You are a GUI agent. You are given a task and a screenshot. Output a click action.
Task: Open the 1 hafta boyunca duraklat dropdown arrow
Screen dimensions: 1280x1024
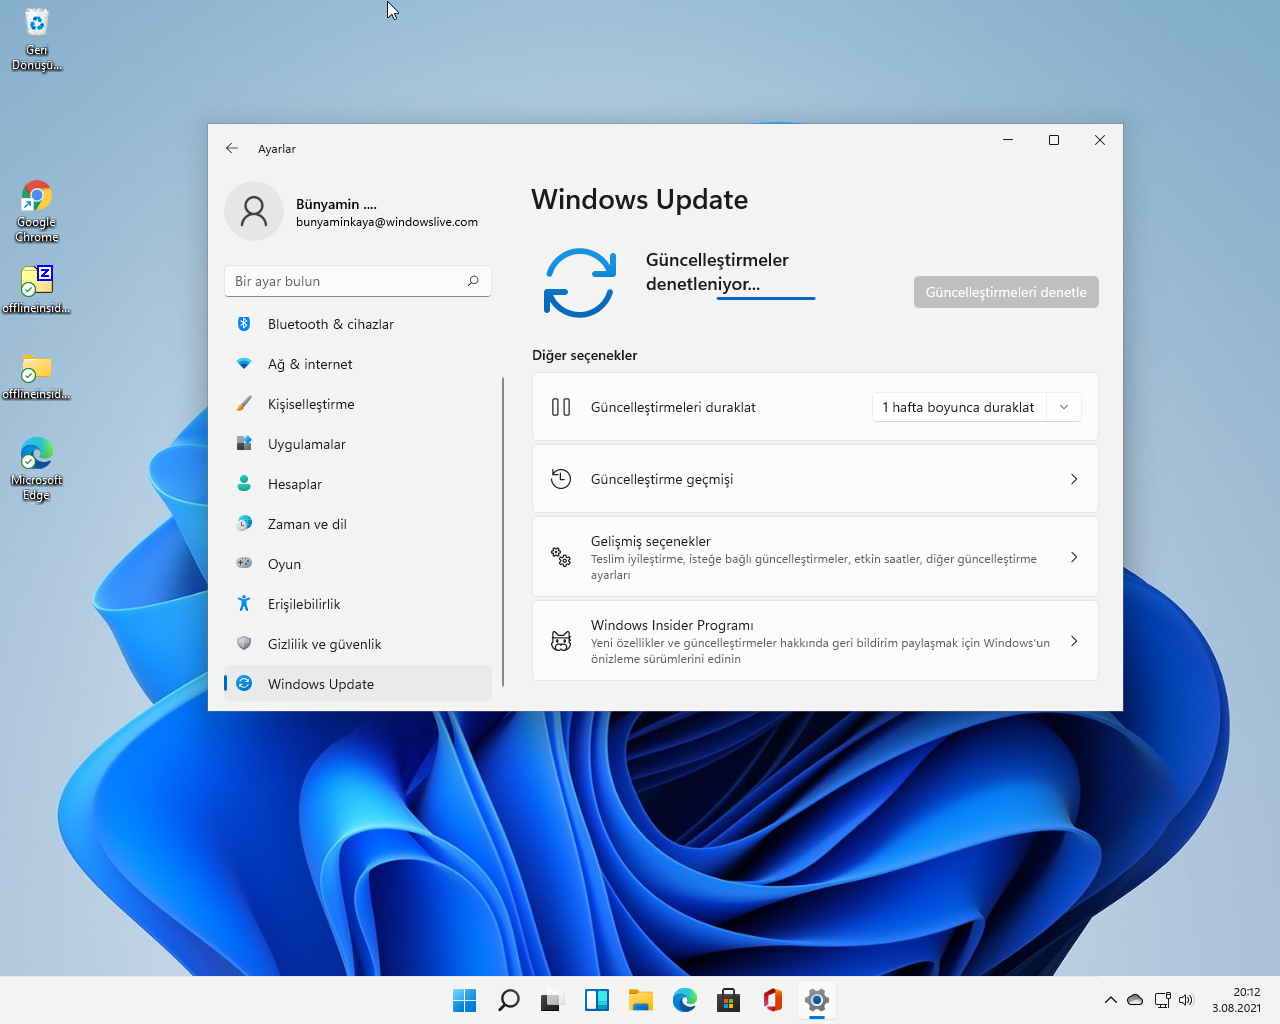click(1064, 407)
